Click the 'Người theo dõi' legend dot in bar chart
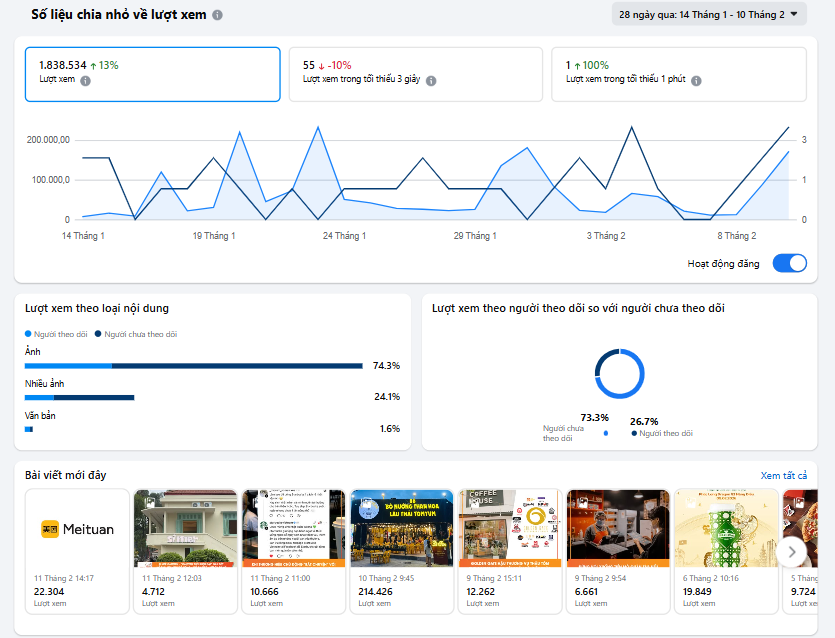The image size is (835, 638). coord(28,334)
